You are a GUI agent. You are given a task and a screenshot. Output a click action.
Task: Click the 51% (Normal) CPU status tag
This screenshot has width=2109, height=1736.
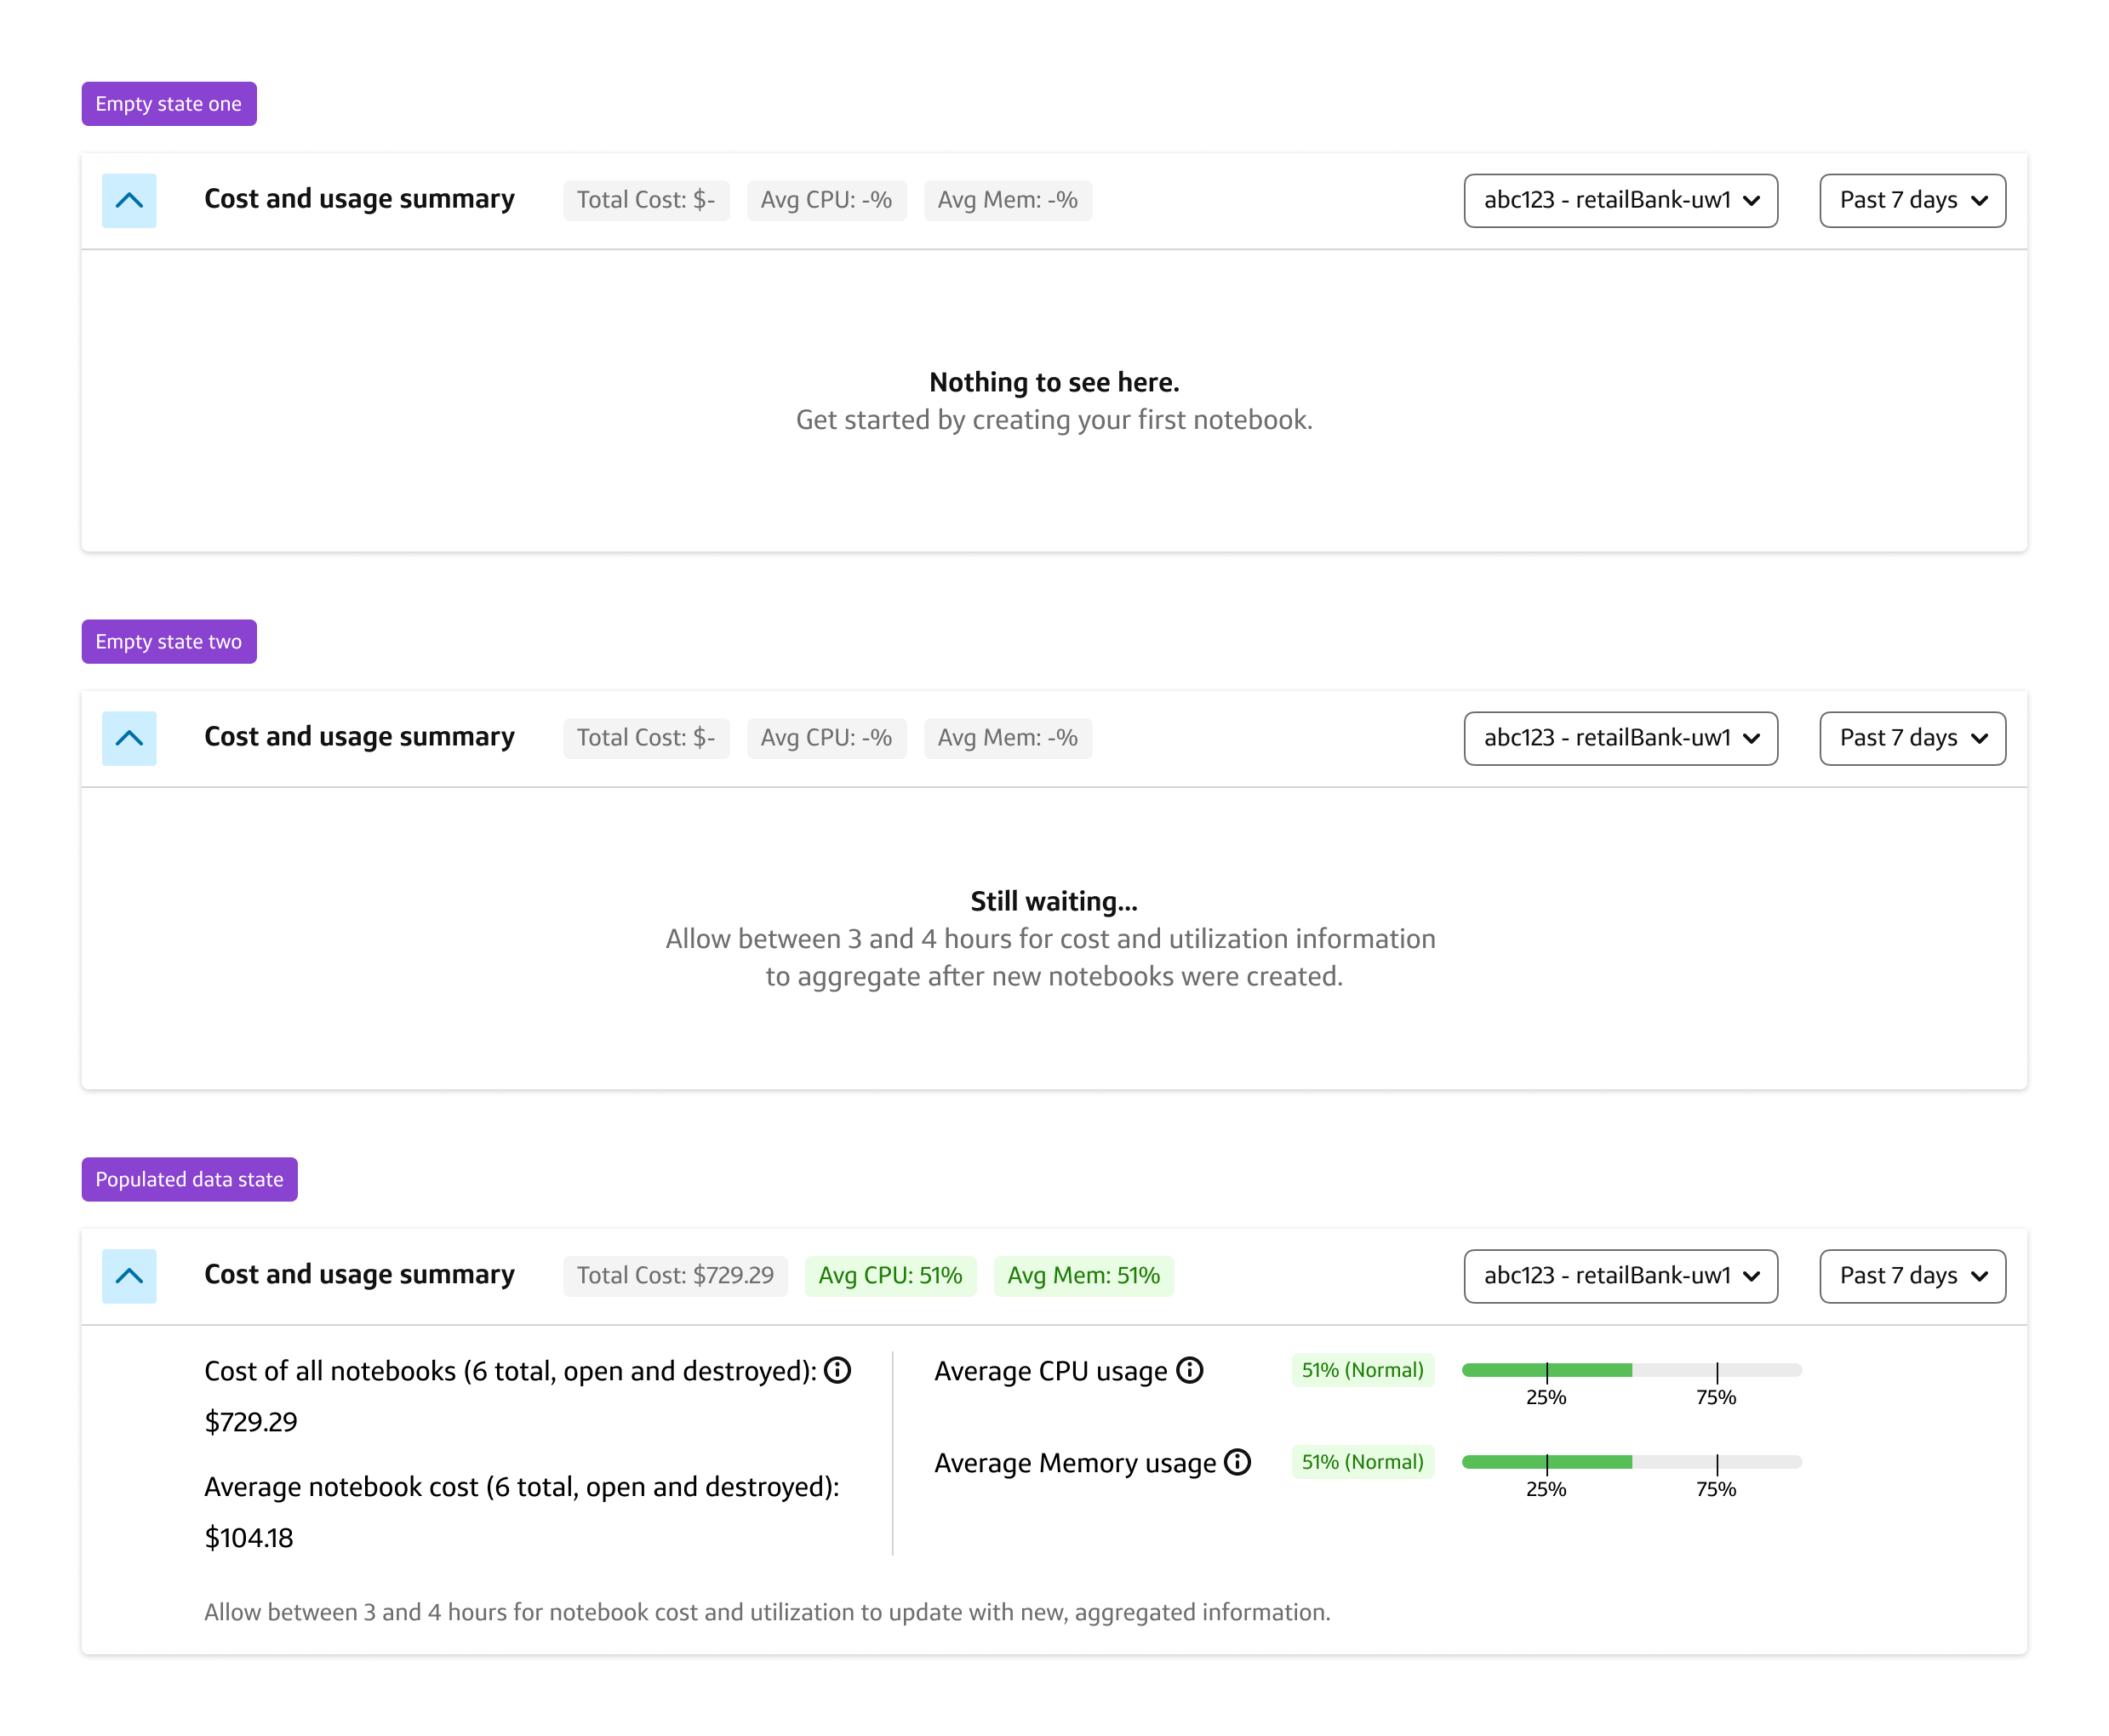[x=1361, y=1370]
